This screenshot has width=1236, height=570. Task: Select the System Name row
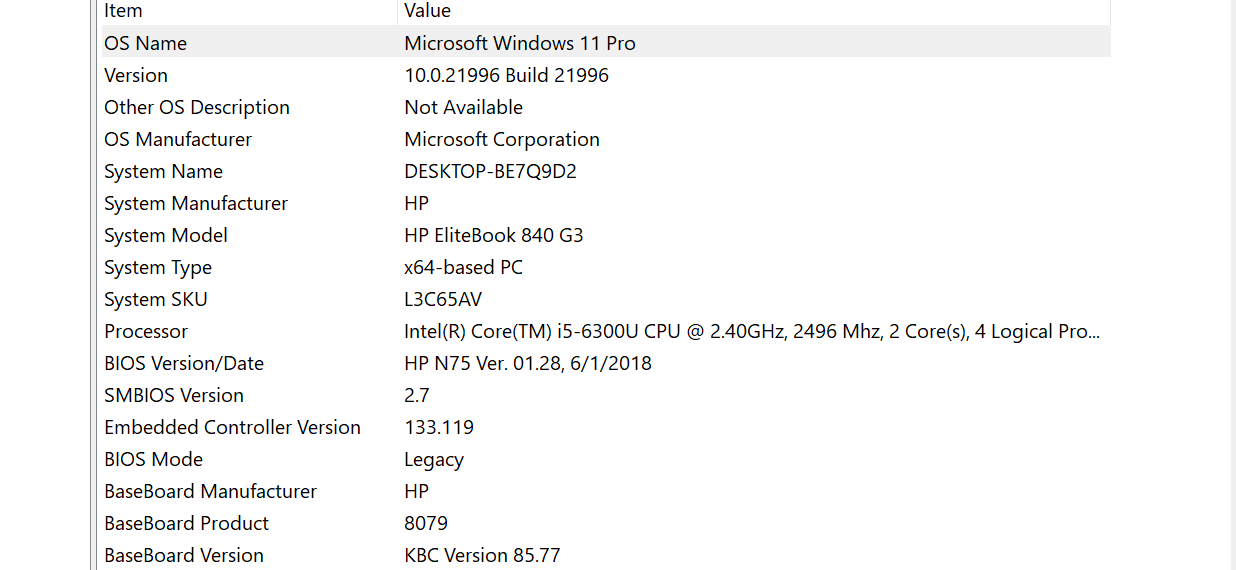tap(163, 171)
